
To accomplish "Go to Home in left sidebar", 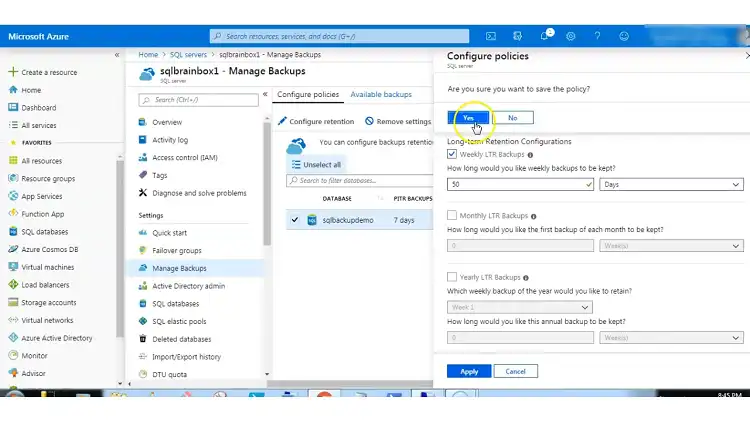I will (x=31, y=90).
